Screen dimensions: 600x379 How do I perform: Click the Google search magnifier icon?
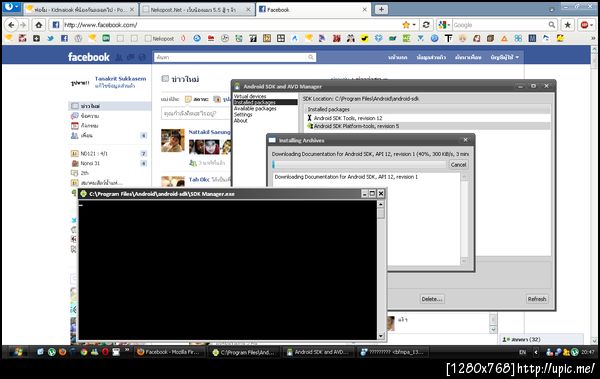click(551, 25)
